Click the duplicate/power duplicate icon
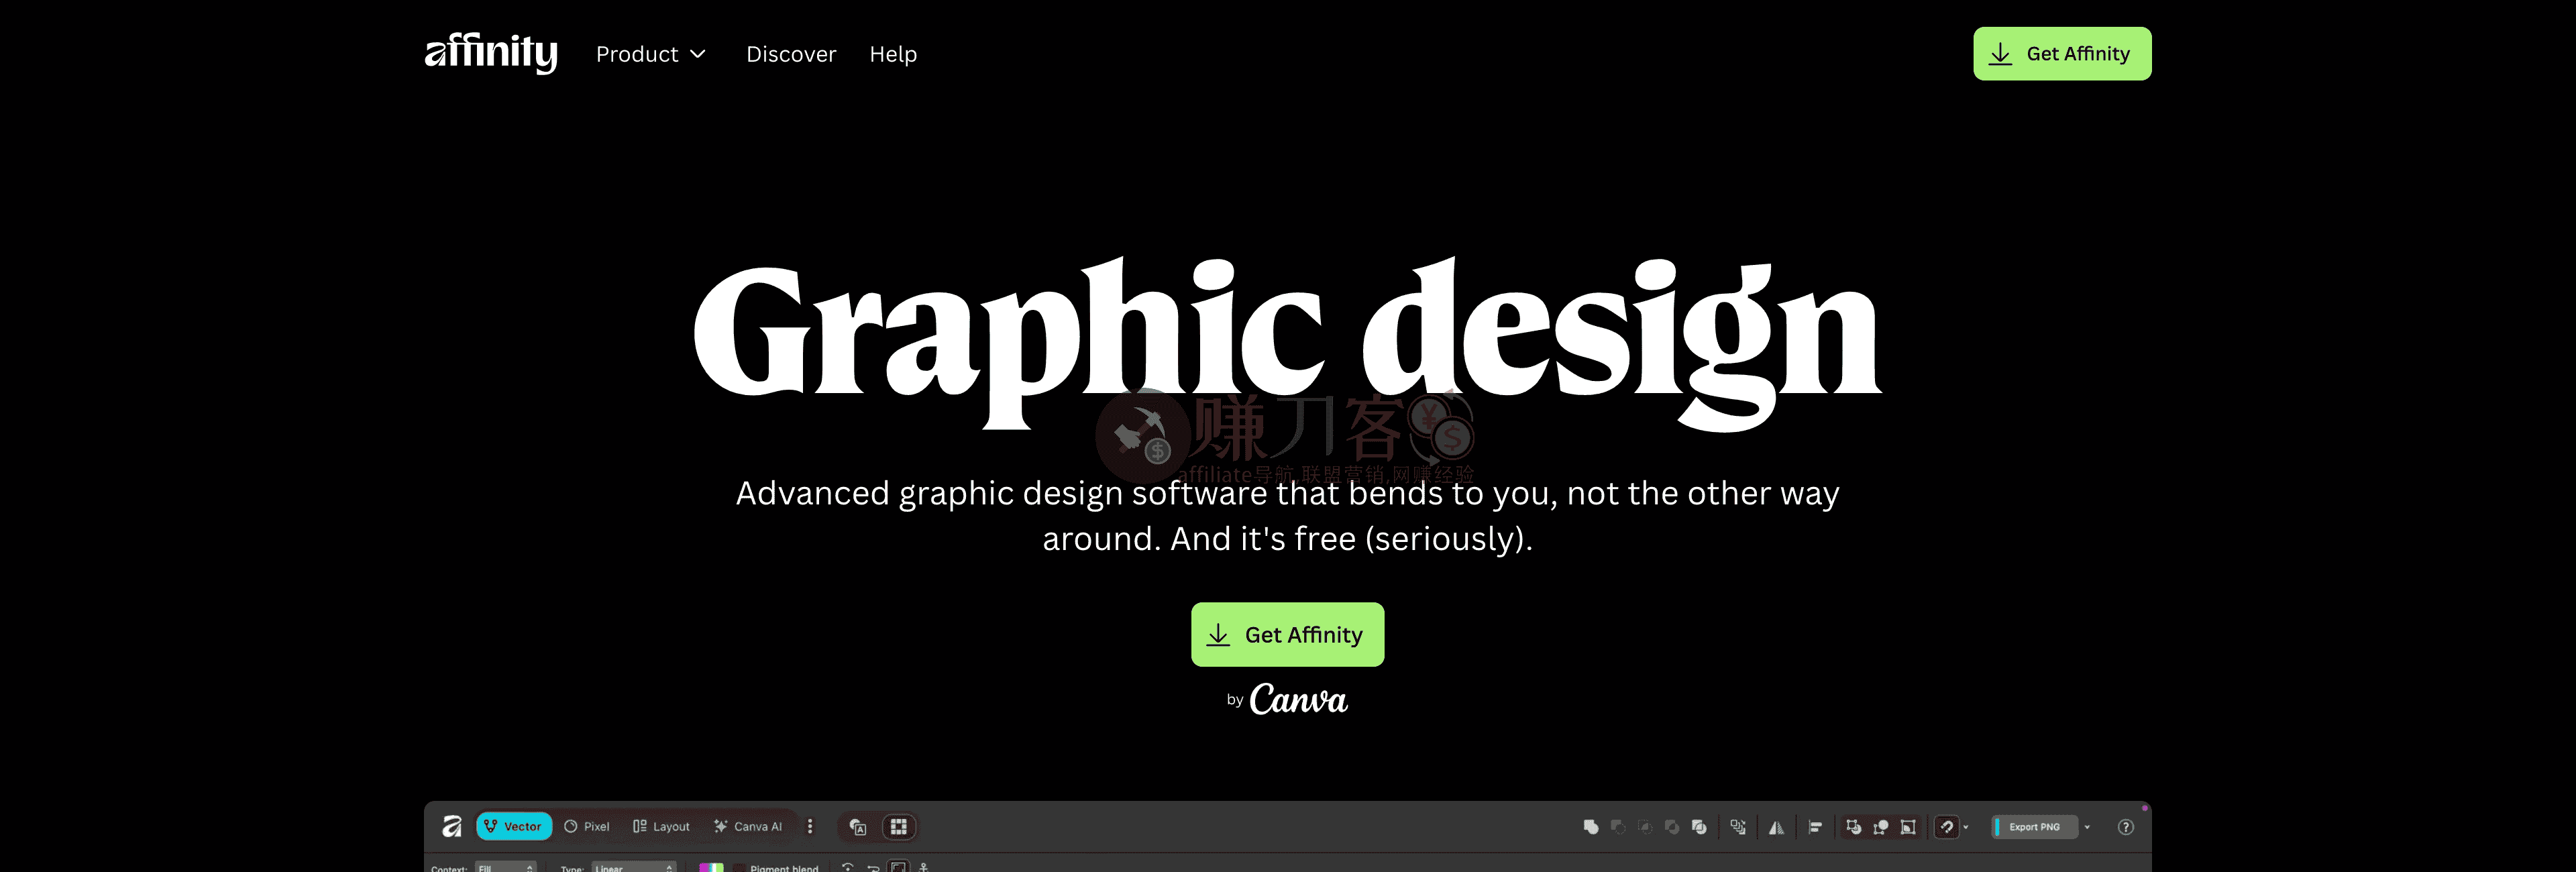This screenshot has height=872, width=2576. (1738, 827)
